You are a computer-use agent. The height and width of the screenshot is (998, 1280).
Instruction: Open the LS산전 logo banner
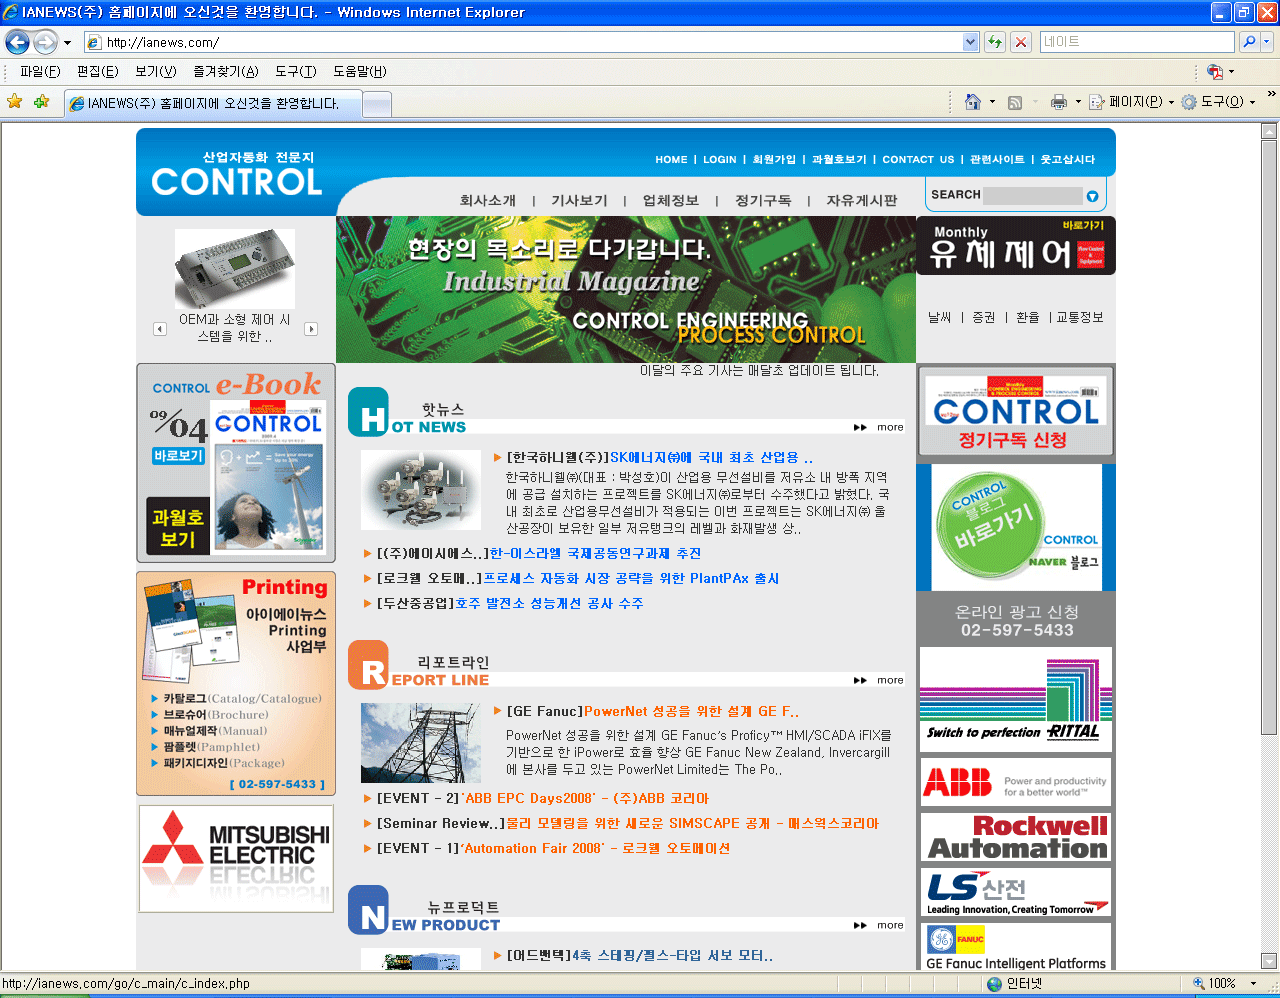(1015, 892)
